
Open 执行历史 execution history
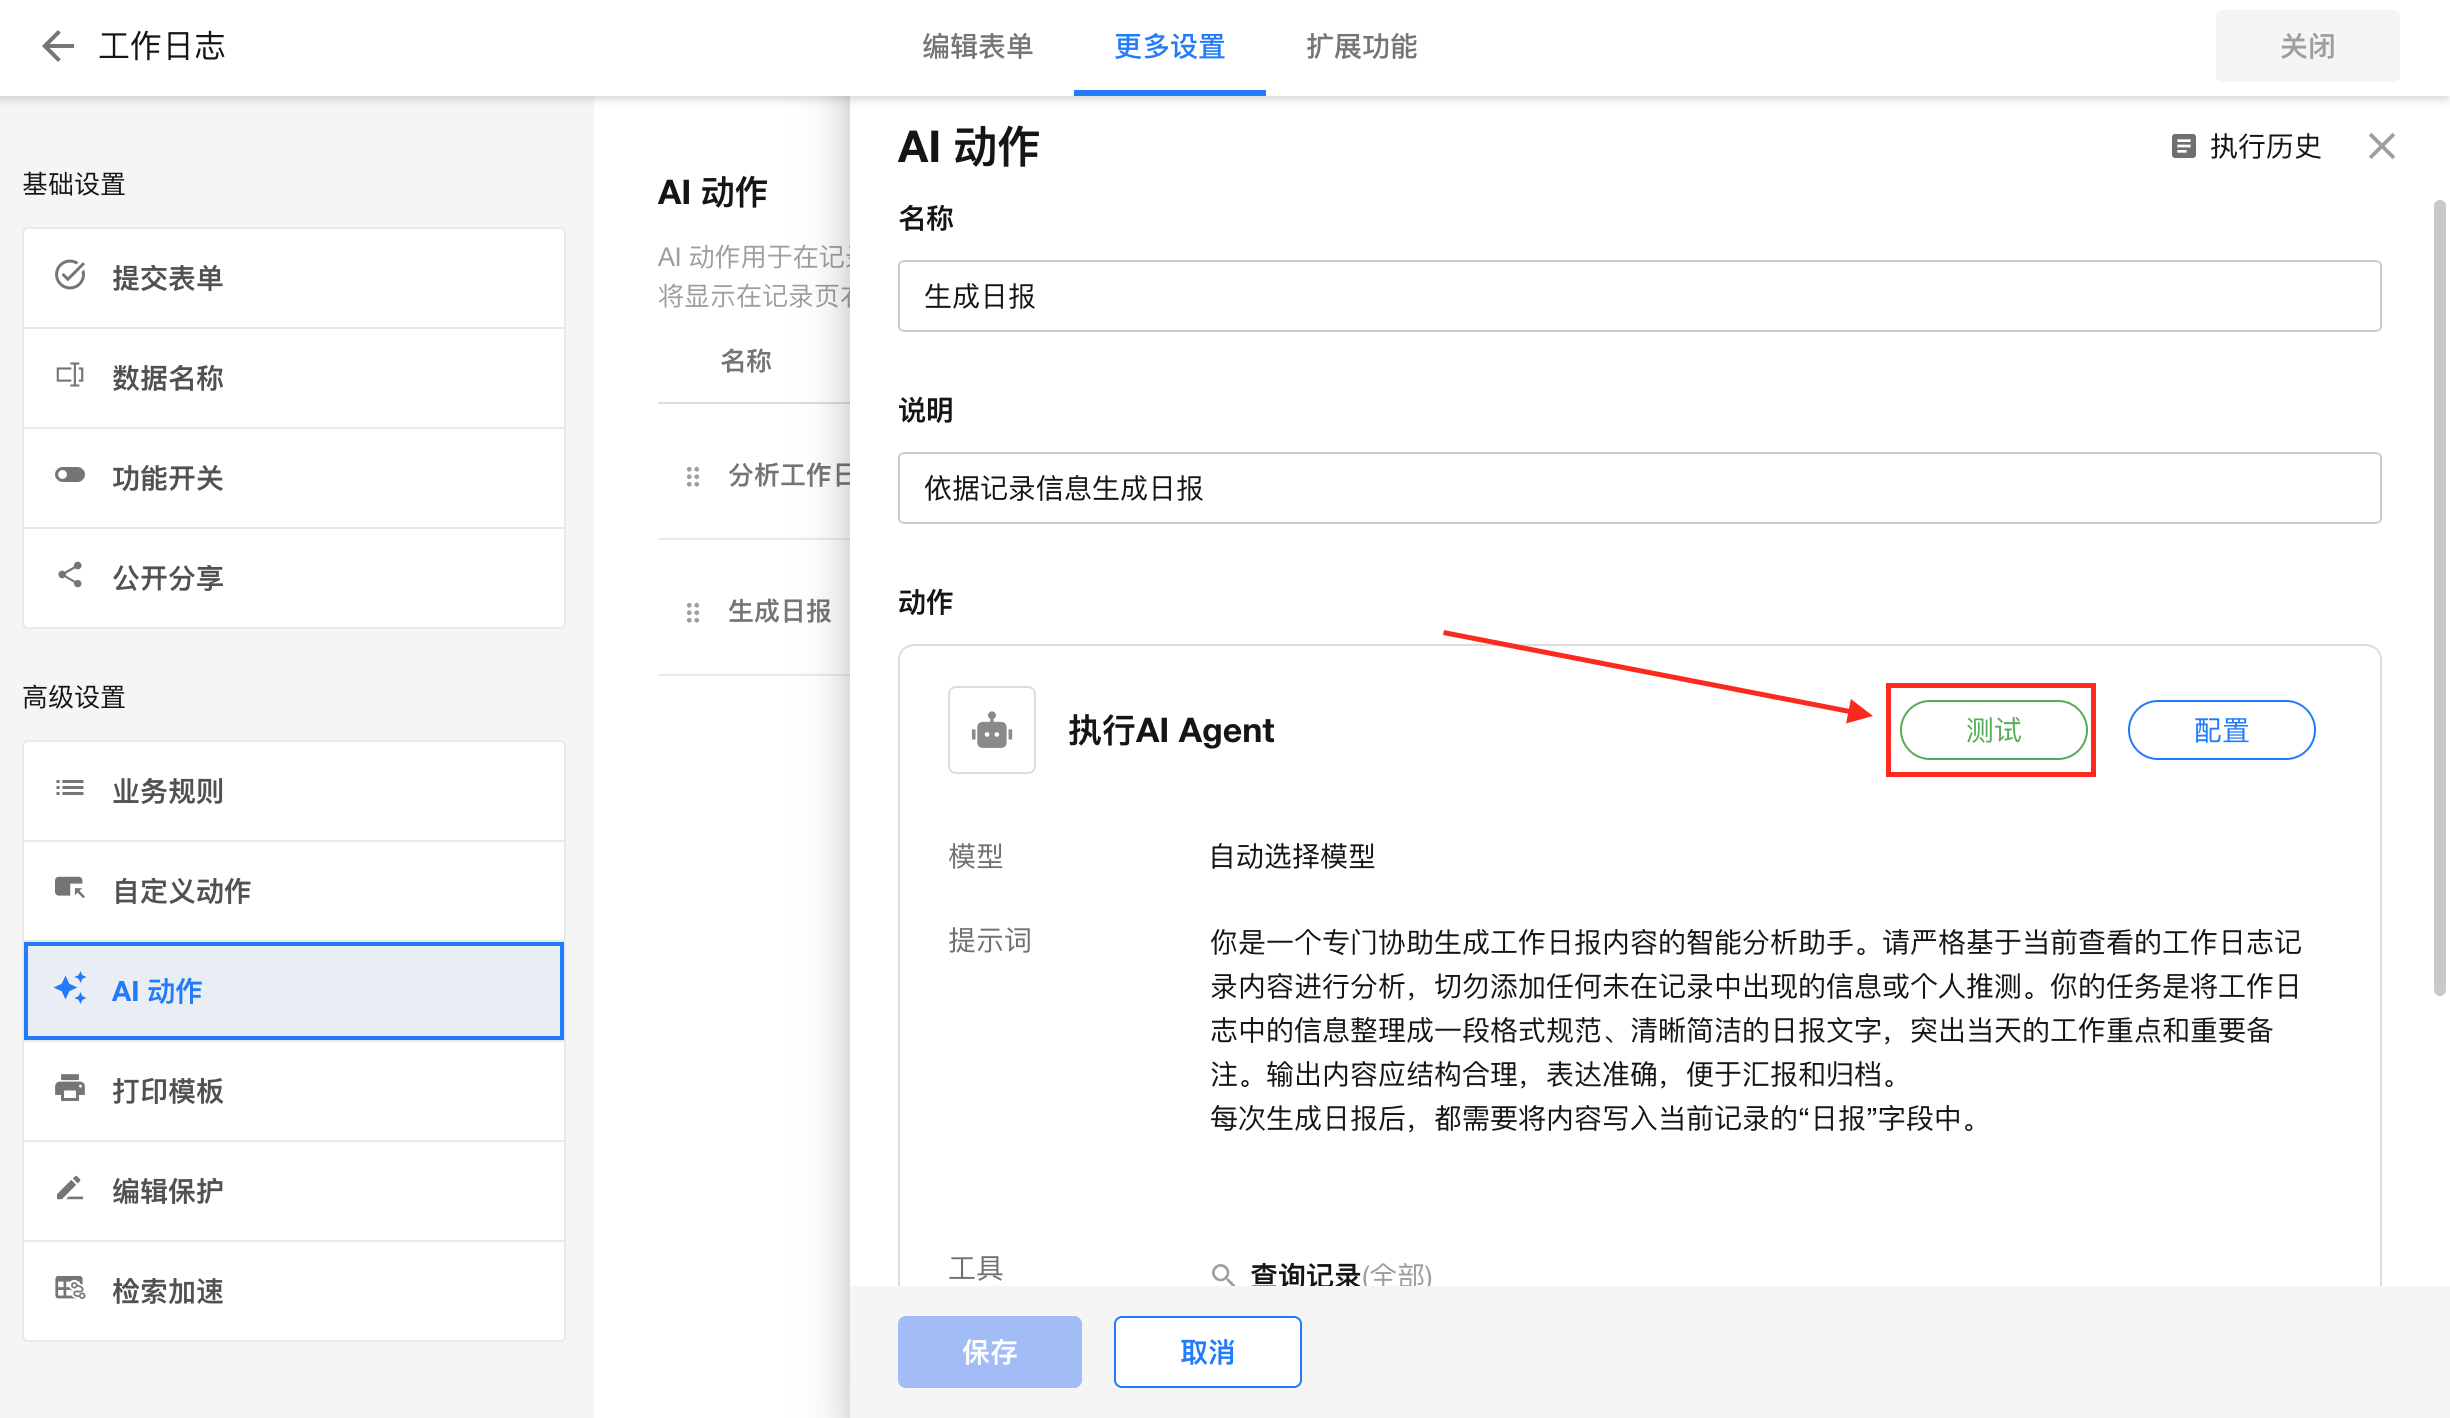pyautogui.click(x=2247, y=147)
